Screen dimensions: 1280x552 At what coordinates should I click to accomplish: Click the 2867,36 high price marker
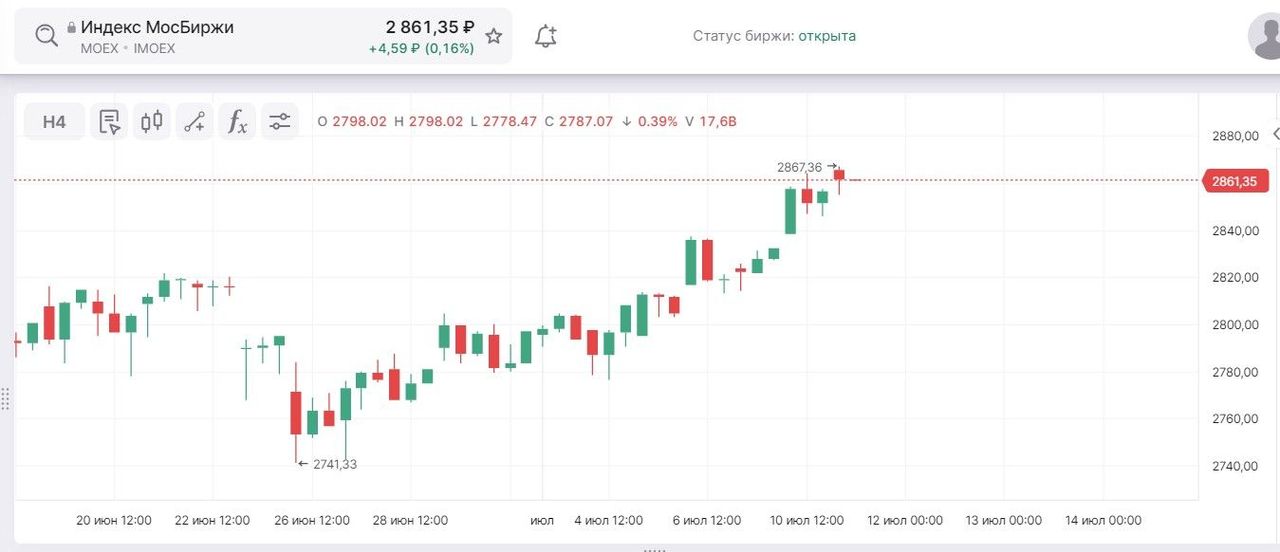(x=799, y=167)
